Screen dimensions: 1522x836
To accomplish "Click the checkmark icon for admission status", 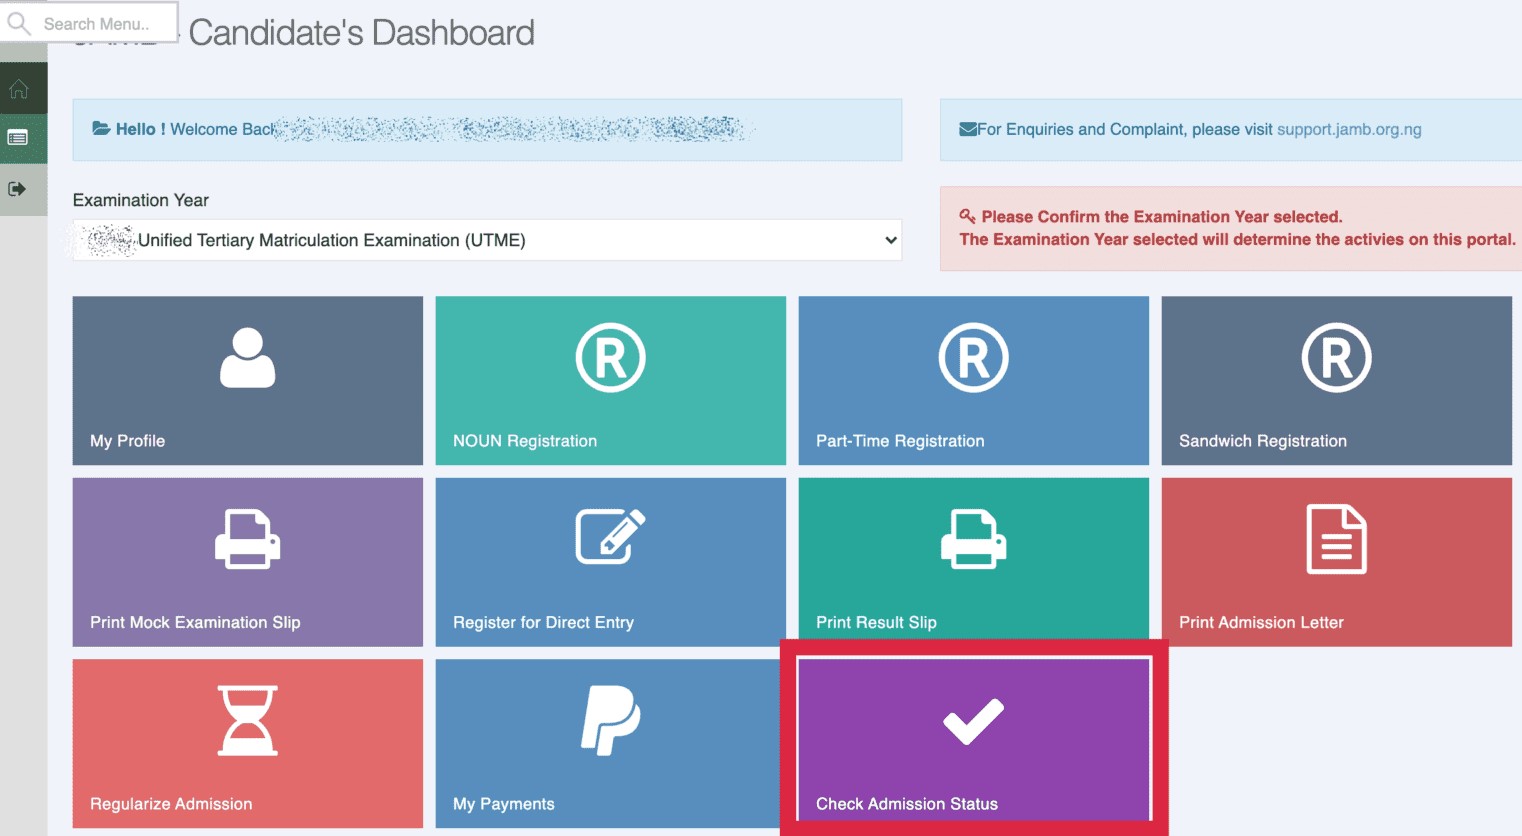I will pyautogui.click(x=973, y=721).
